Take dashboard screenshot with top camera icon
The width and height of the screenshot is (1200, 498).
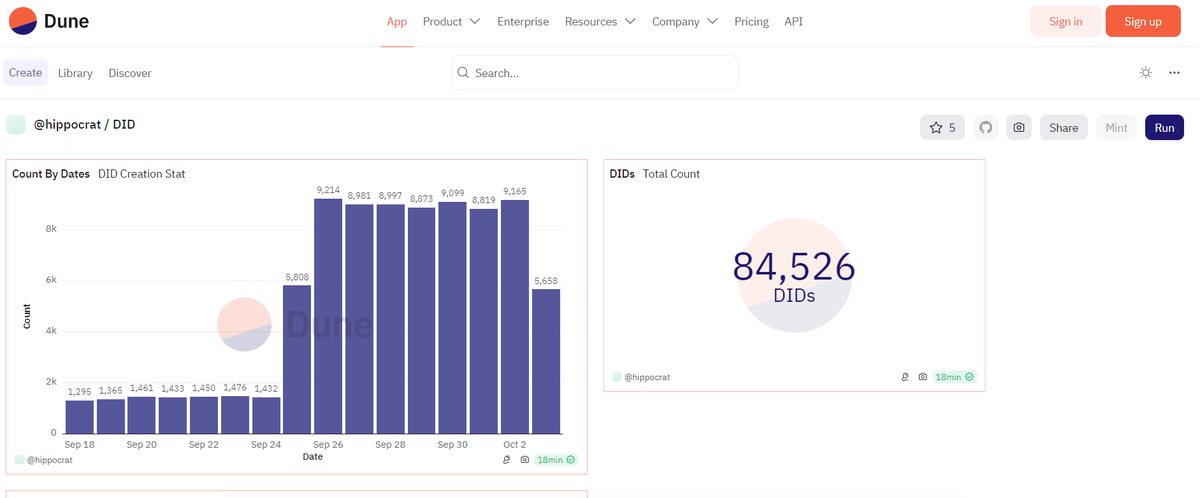[x=1019, y=128]
